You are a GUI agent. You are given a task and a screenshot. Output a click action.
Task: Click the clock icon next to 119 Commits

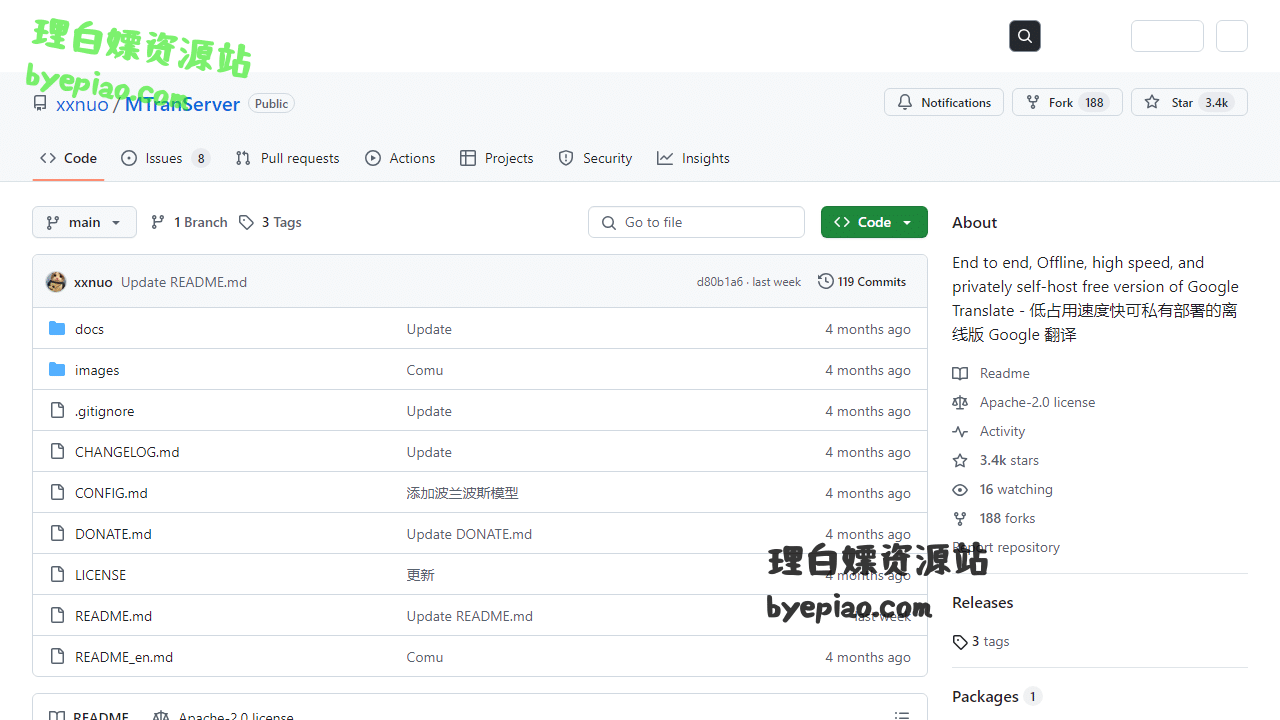[826, 282]
